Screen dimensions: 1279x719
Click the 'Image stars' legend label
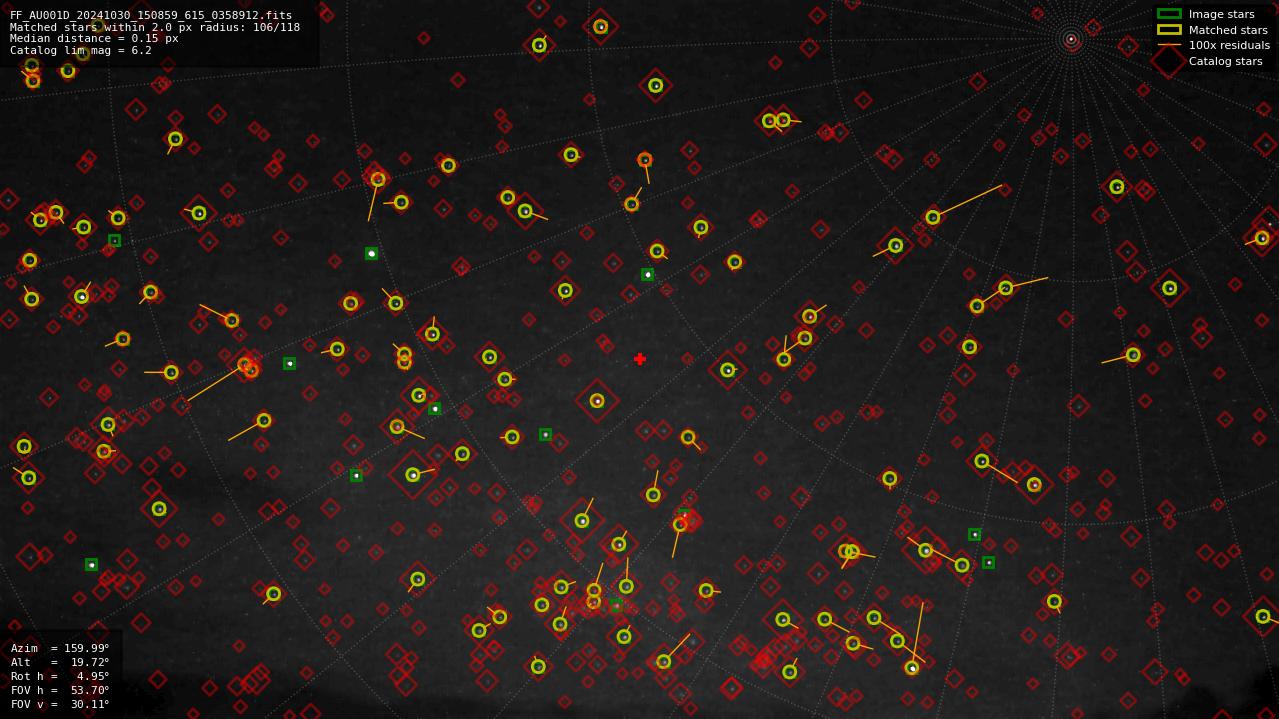(x=1221, y=14)
